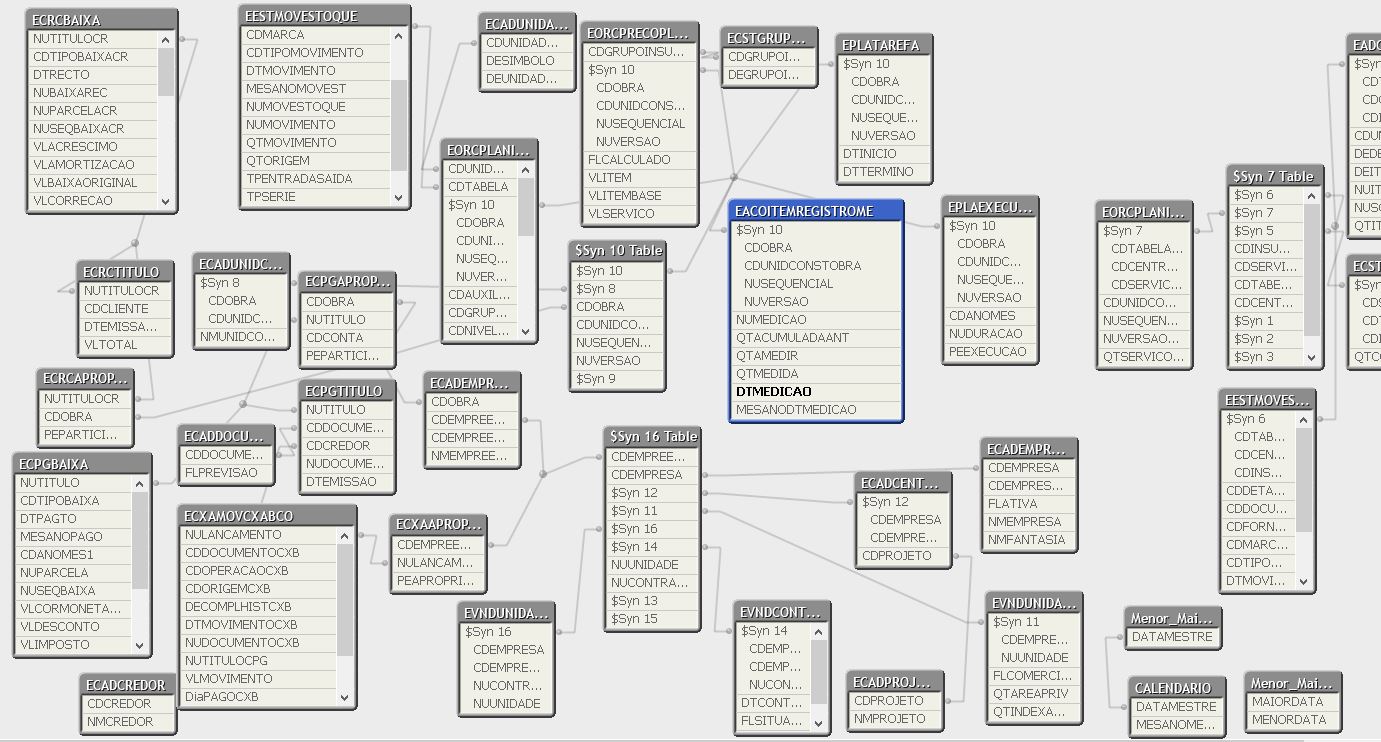The height and width of the screenshot is (742, 1381).
Task: Select NUDURACAO field
Action: [x=990, y=334]
